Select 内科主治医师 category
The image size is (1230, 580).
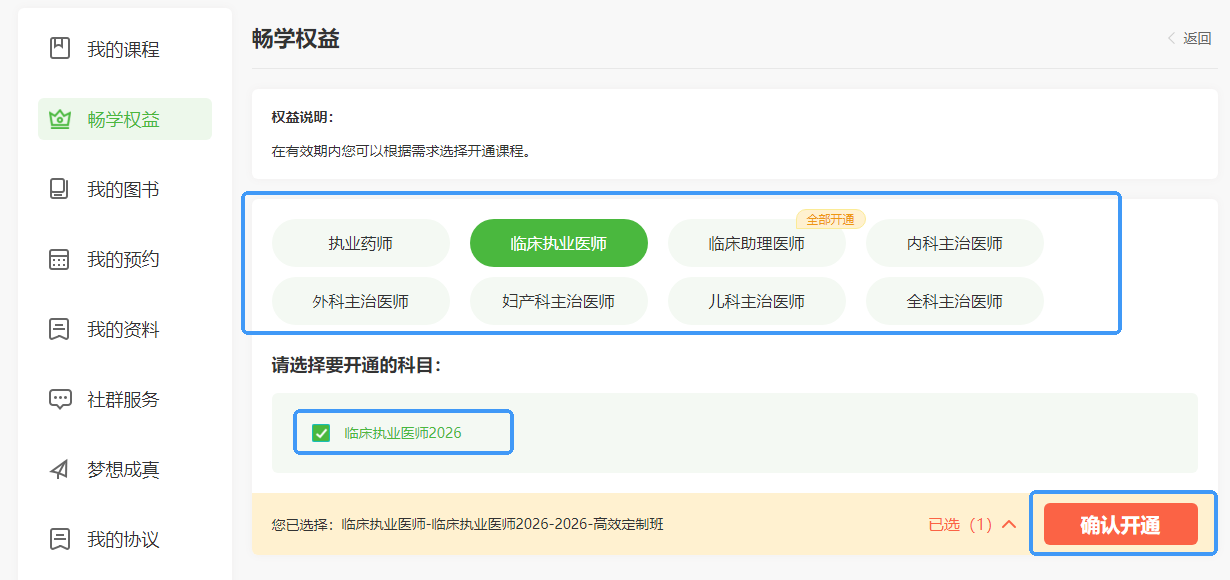(x=954, y=243)
